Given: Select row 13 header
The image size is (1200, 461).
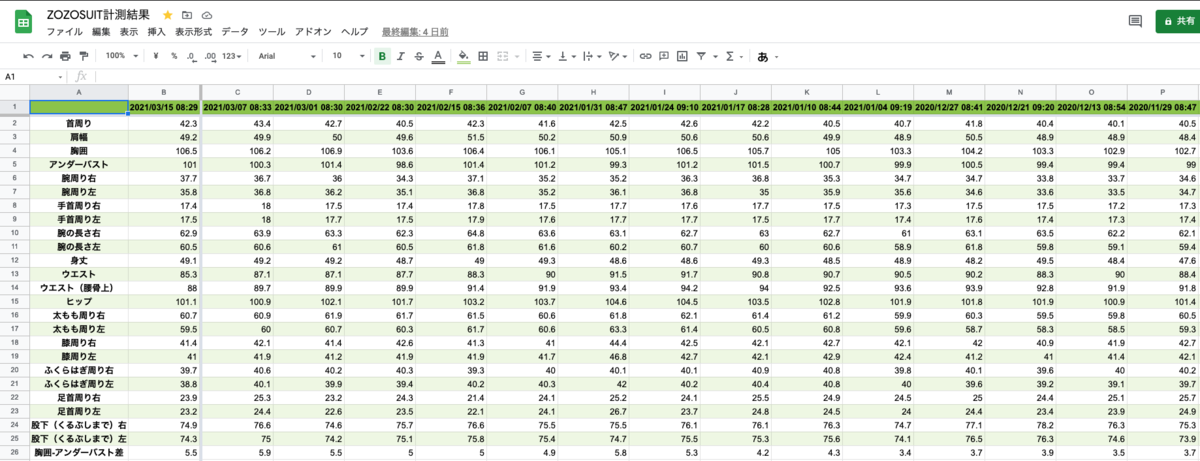Looking at the screenshot, I should [x=15, y=272].
